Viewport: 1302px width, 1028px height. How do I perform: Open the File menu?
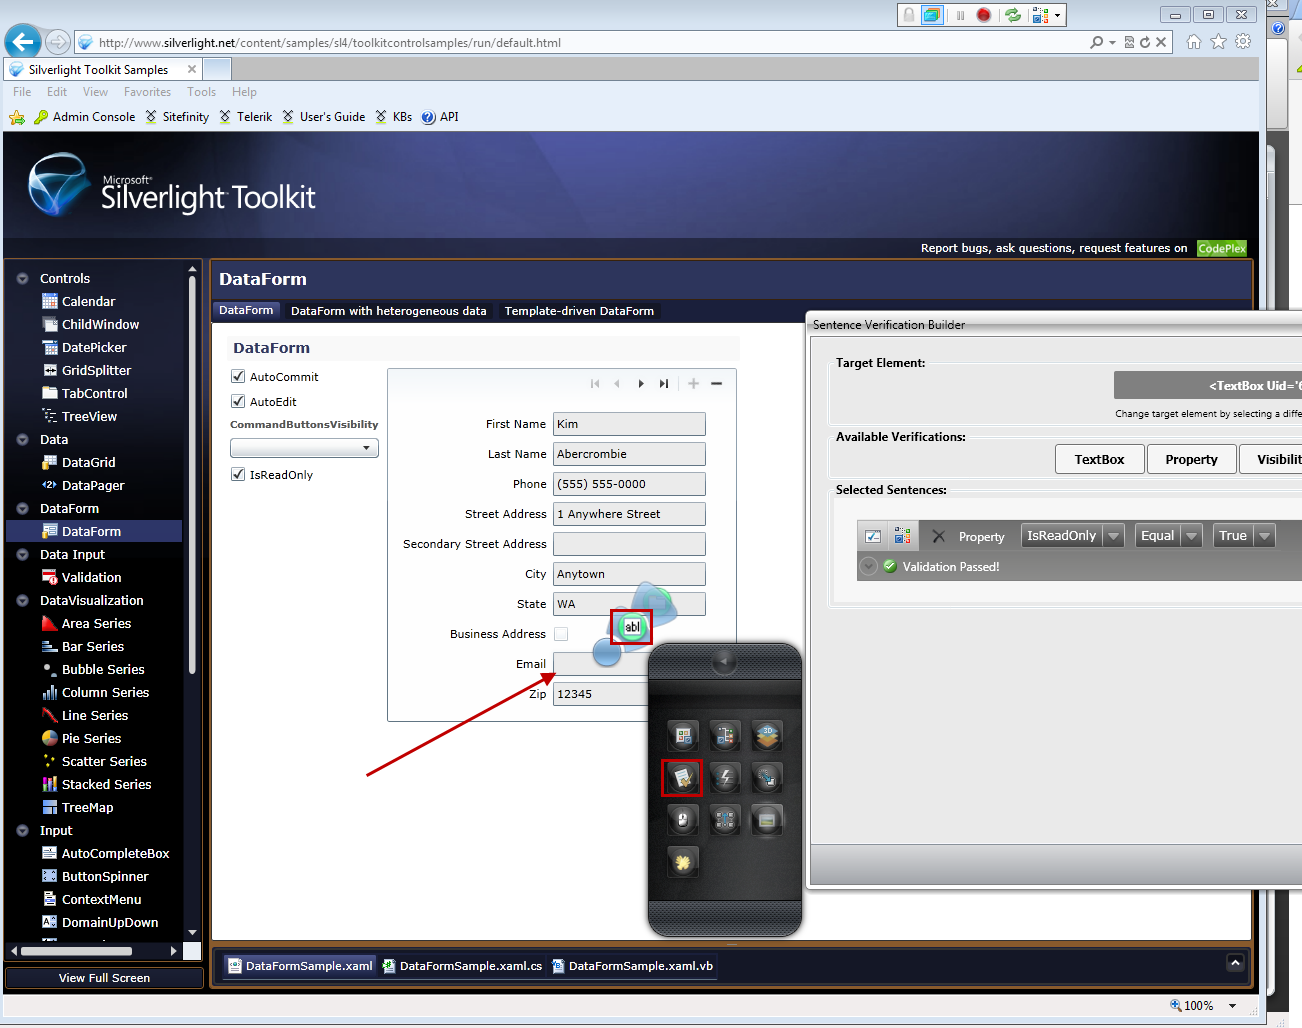click(x=22, y=91)
